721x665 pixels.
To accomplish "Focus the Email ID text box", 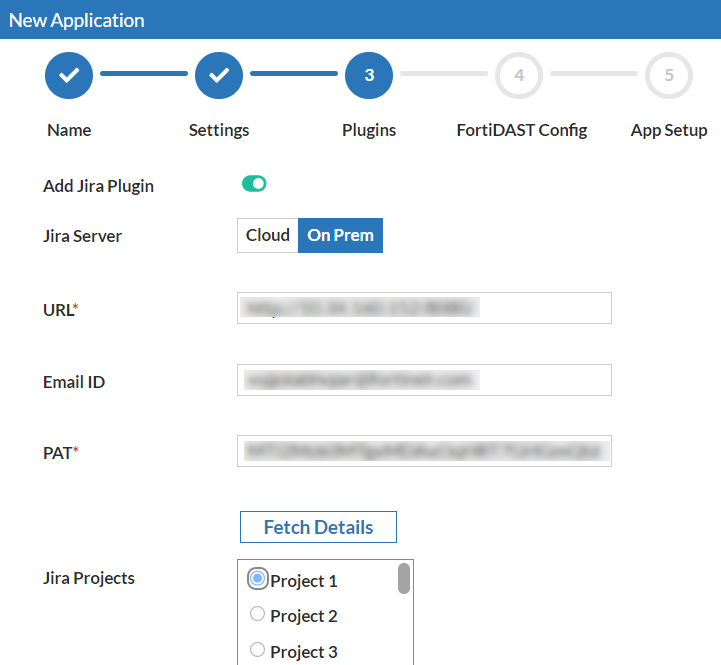I will (424, 380).
